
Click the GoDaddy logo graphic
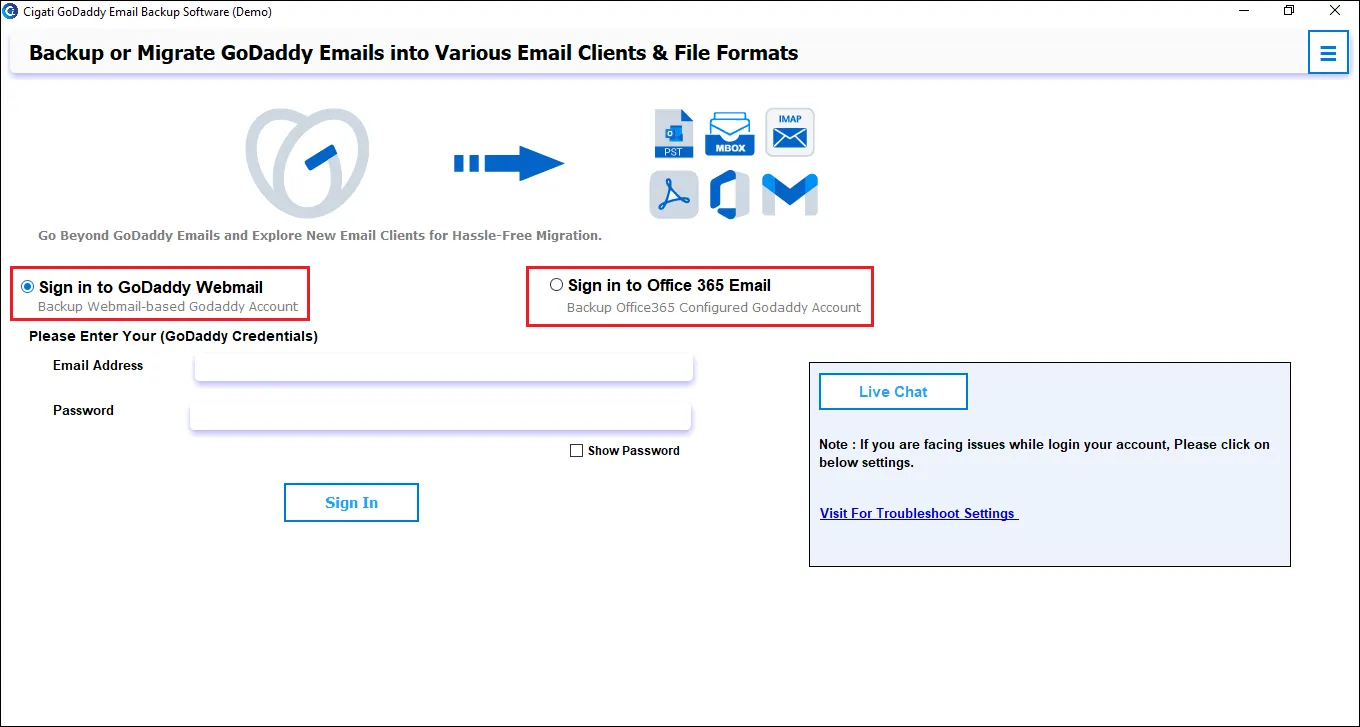click(308, 163)
